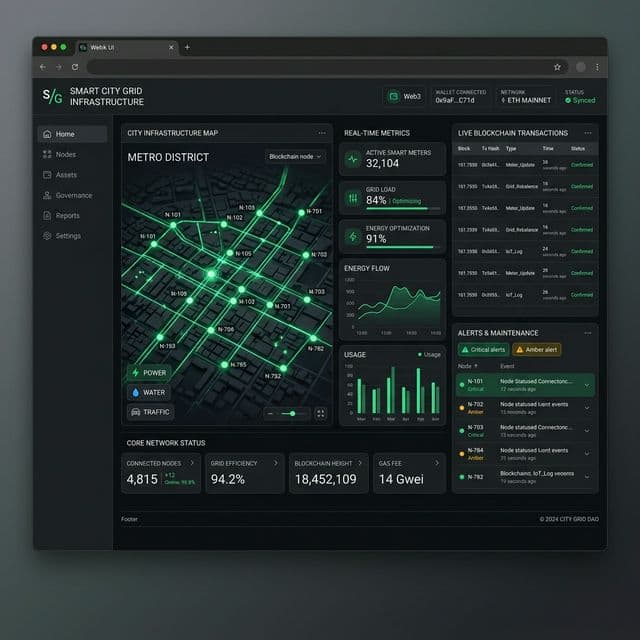Open Governance in the sidebar
Image resolution: width=640 pixels, height=640 pixels.
coord(73,195)
